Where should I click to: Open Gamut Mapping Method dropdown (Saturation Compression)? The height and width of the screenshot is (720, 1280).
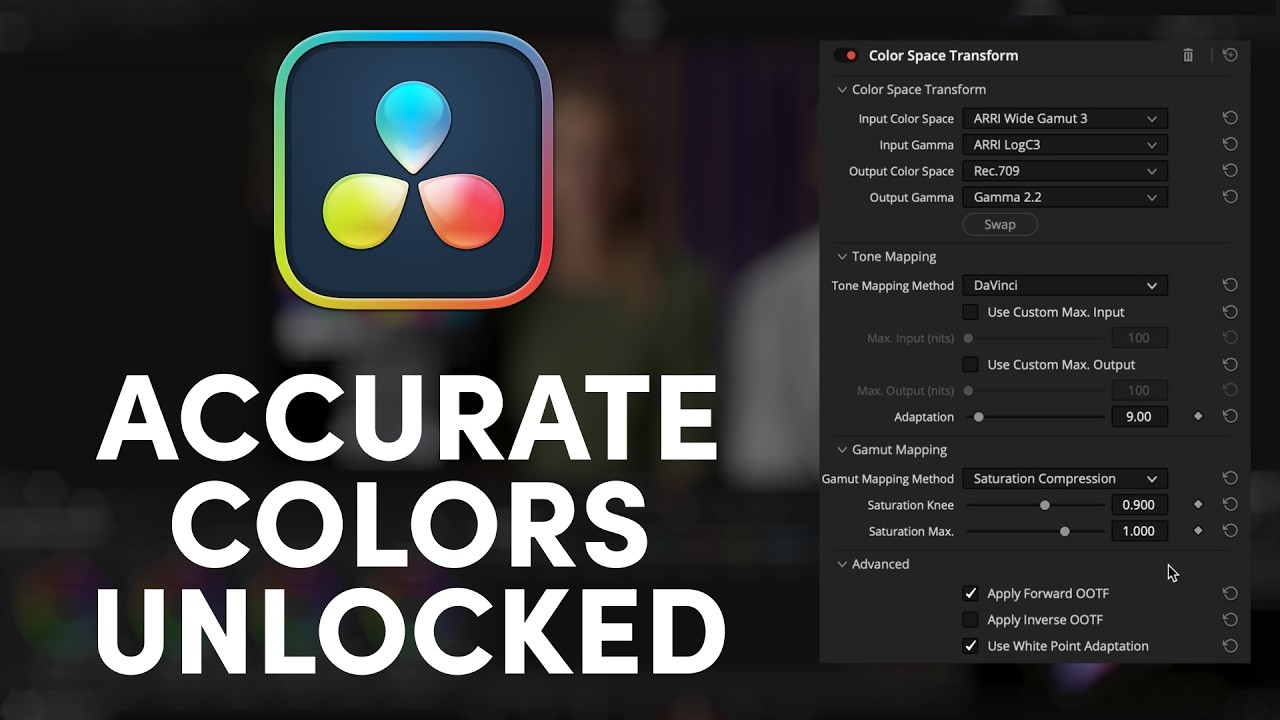click(x=1065, y=479)
